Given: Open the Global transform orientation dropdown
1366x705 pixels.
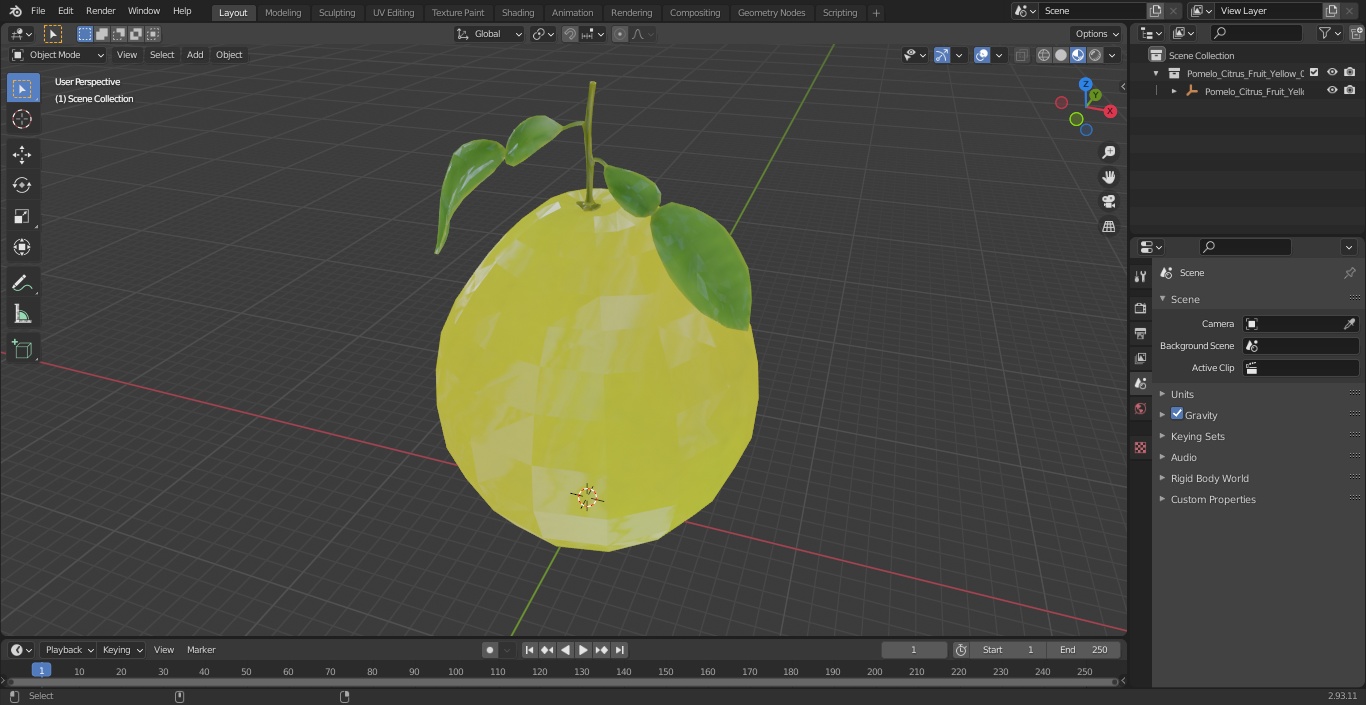Looking at the screenshot, I should 489,34.
